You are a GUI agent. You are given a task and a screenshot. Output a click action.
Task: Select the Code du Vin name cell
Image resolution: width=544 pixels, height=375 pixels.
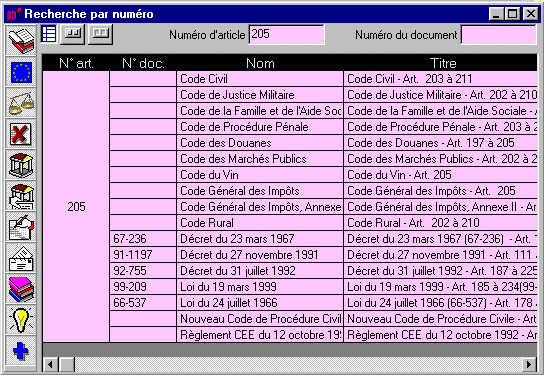point(260,174)
